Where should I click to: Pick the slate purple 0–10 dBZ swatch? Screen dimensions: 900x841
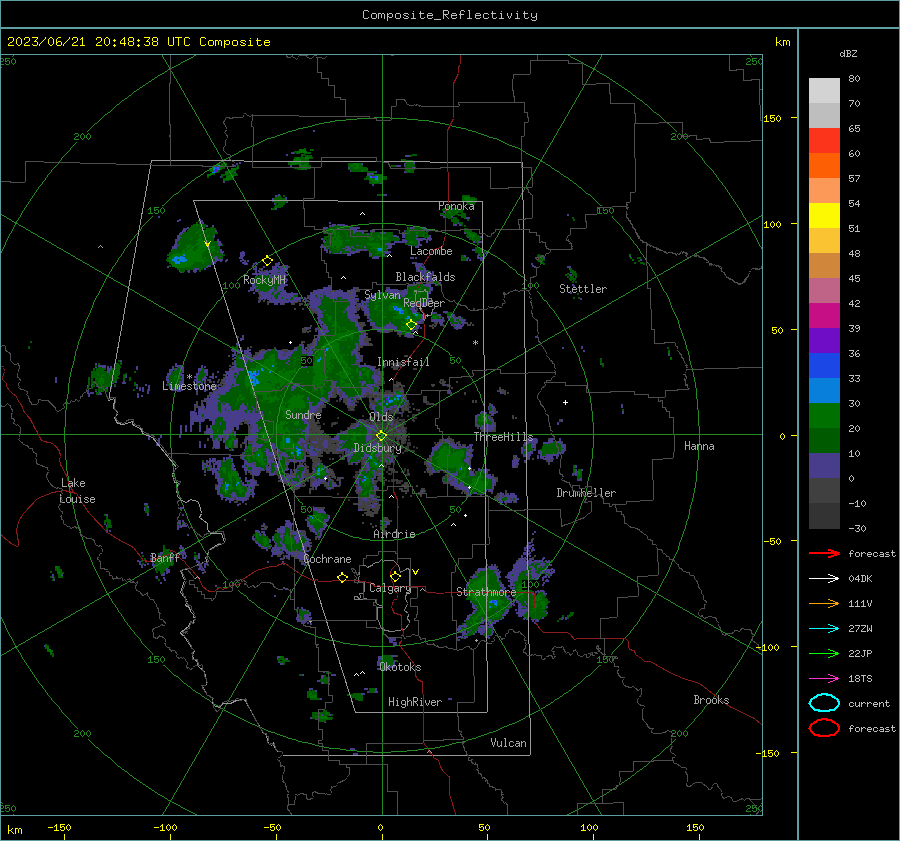pos(824,466)
